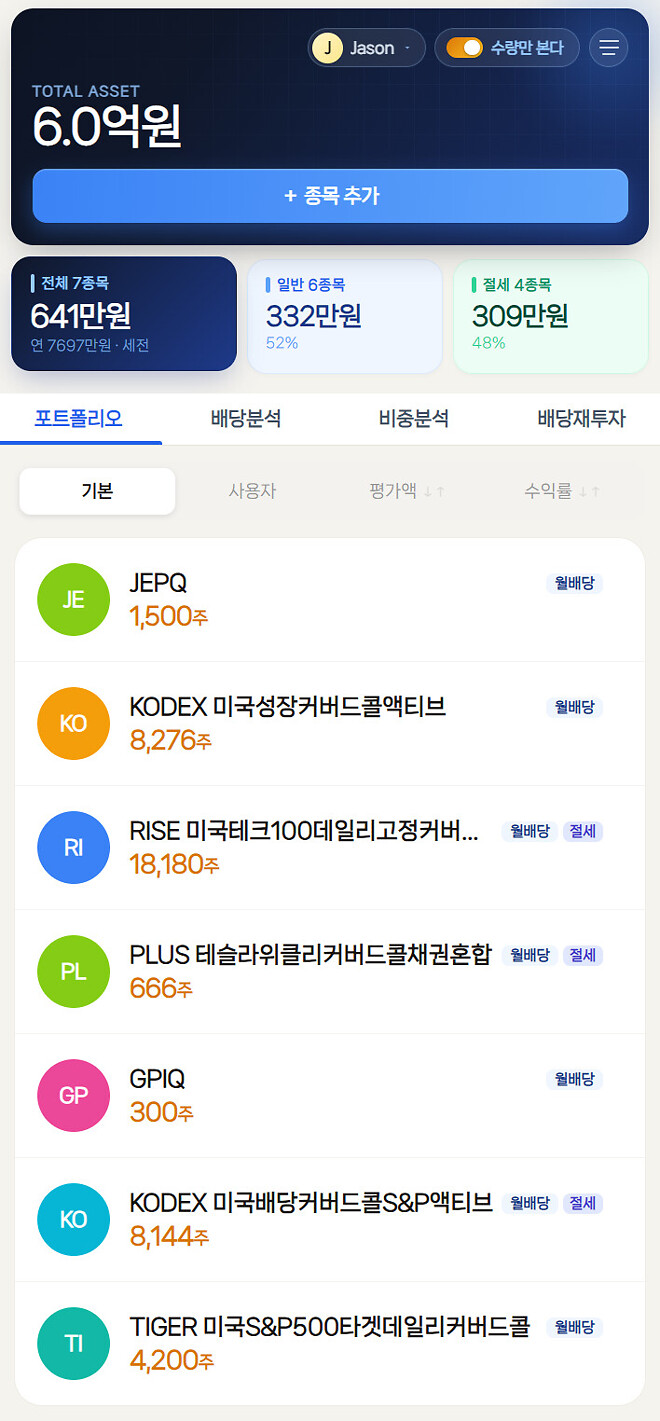Open the Jason account dropdown
Image resolution: width=660 pixels, height=1421 pixels.
point(366,47)
